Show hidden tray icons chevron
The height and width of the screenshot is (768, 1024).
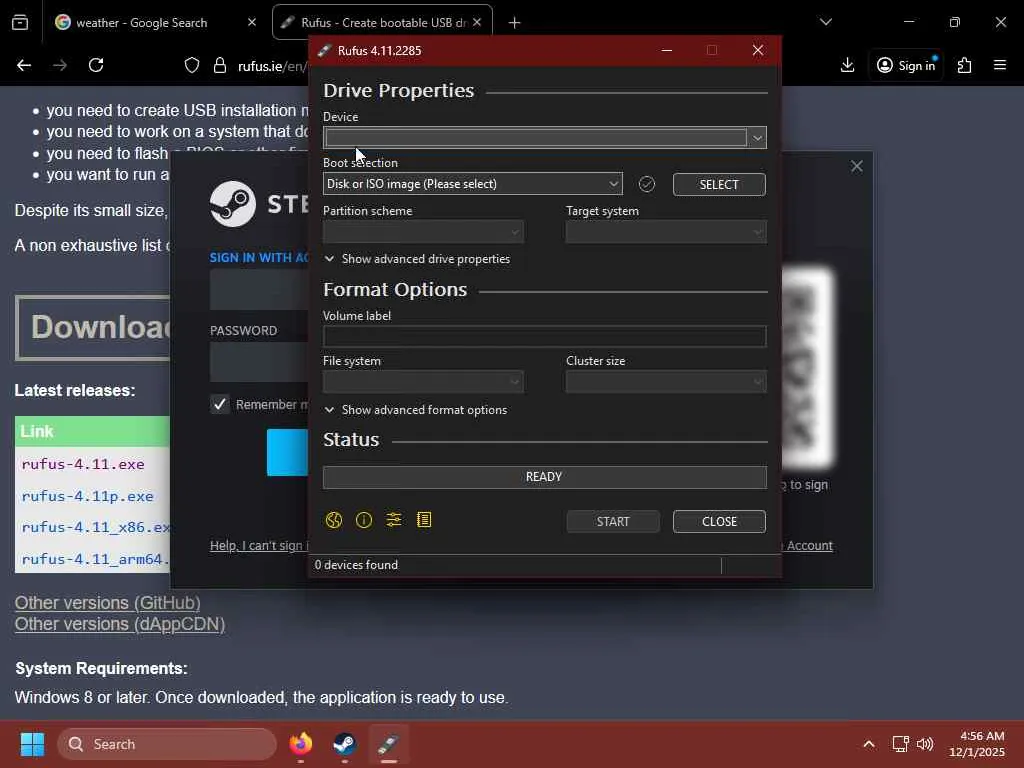tap(869, 744)
